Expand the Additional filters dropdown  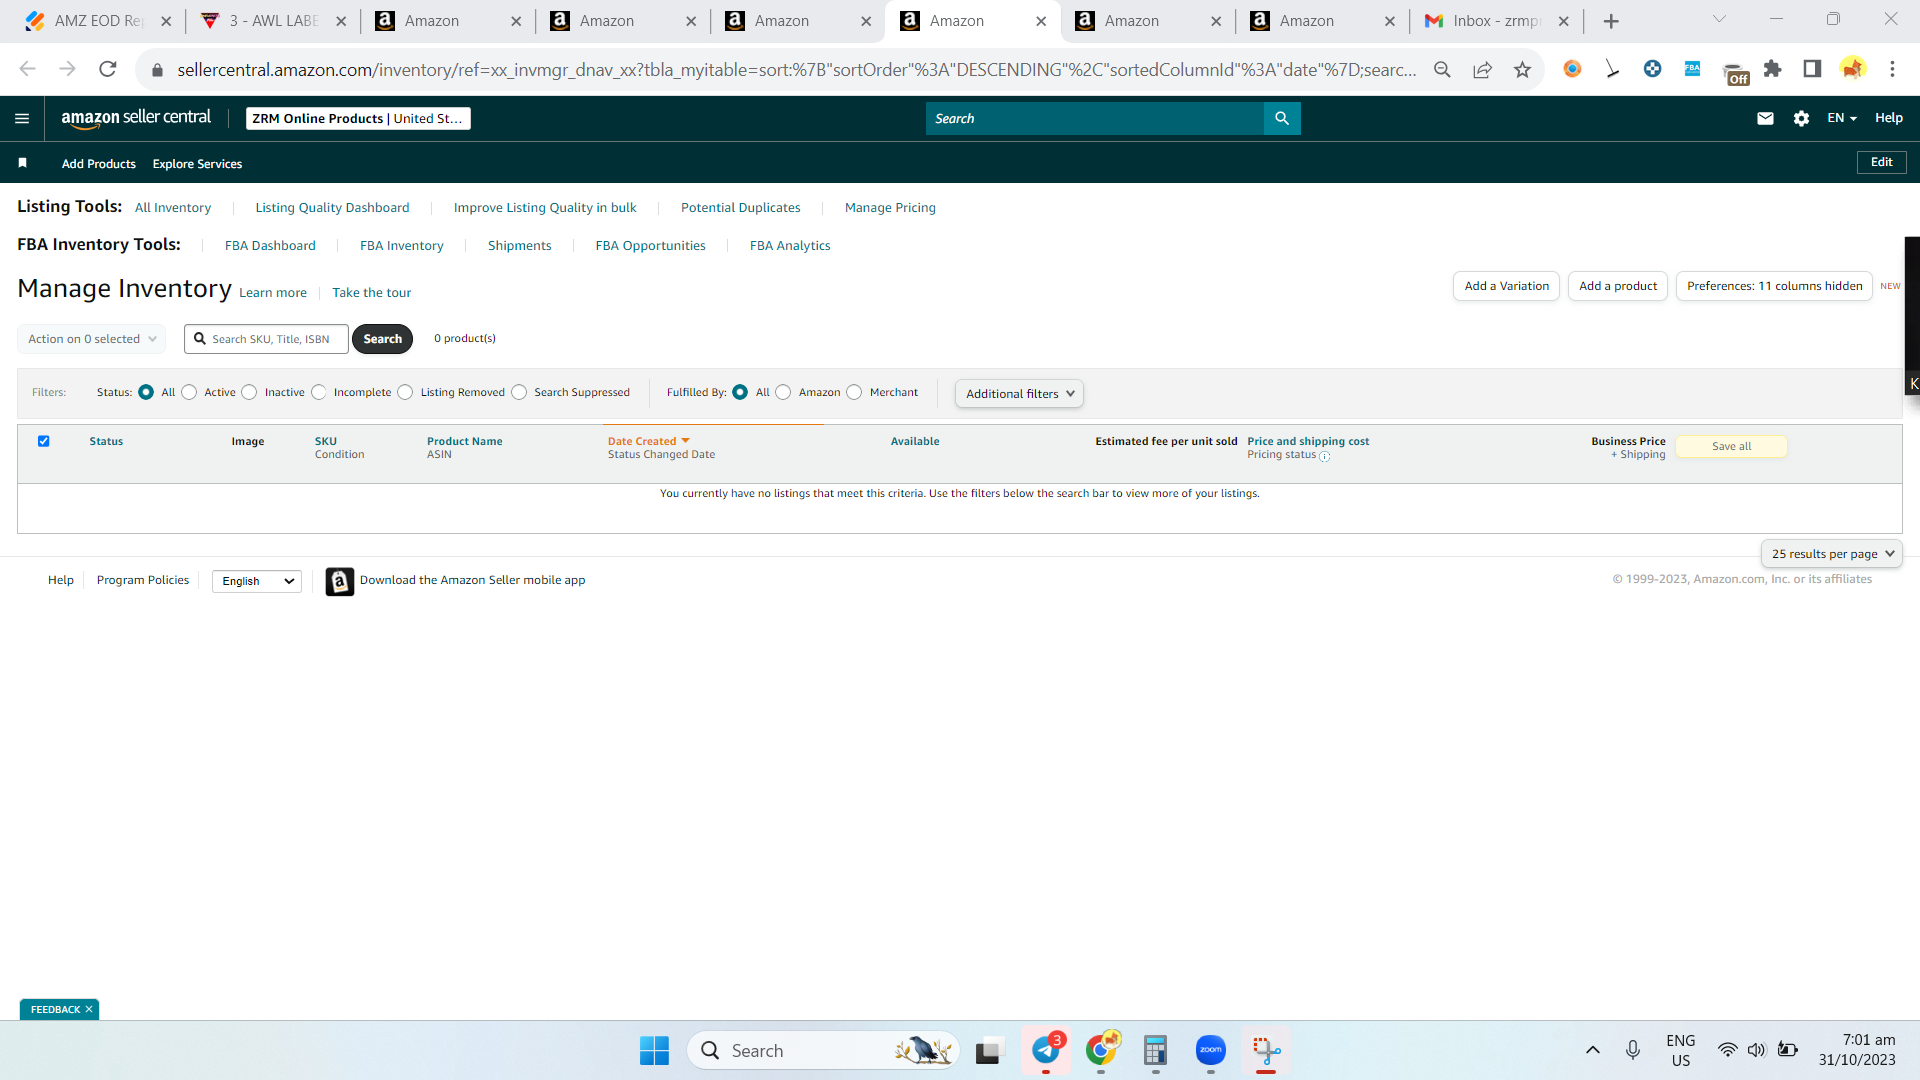pos(1019,394)
